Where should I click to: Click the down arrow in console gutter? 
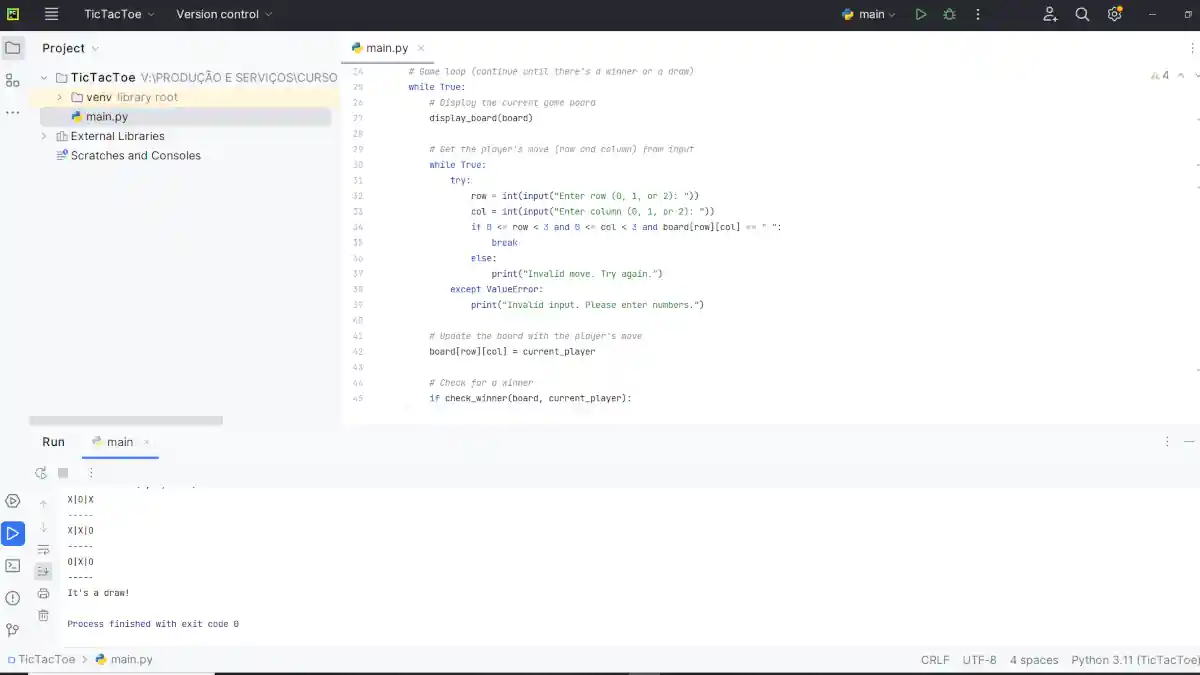43,527
